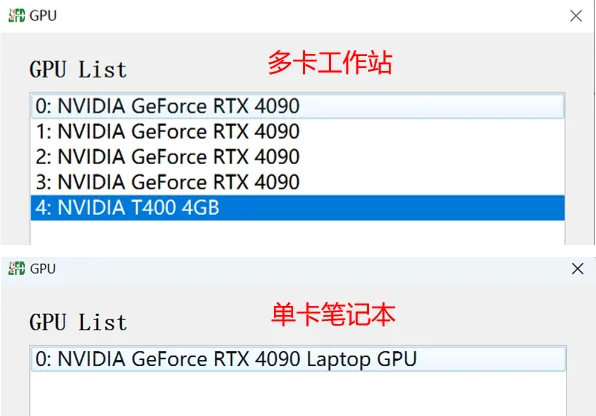Click the empty list area below the Laptop GPU entry

click(298, 394)
